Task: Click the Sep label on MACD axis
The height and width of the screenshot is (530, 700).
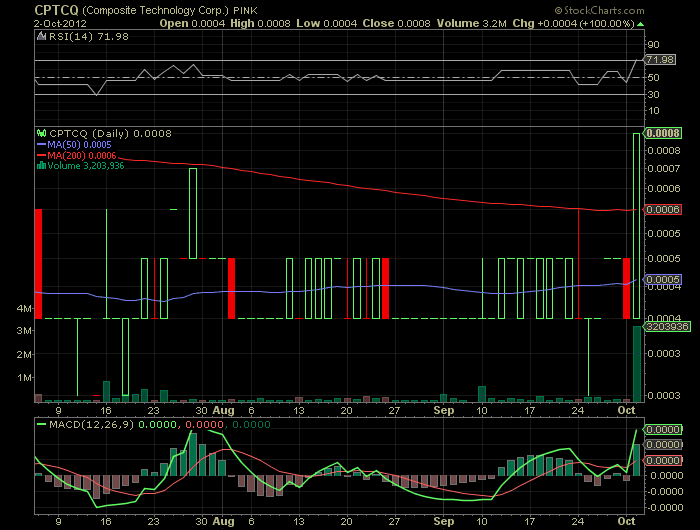Action: [x=443, y=521]
